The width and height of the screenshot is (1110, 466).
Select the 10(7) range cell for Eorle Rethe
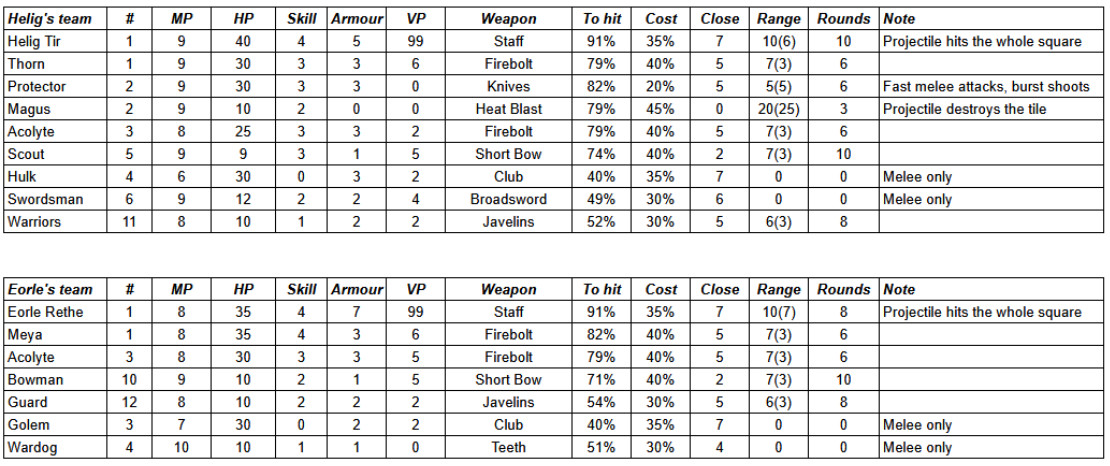779,312
